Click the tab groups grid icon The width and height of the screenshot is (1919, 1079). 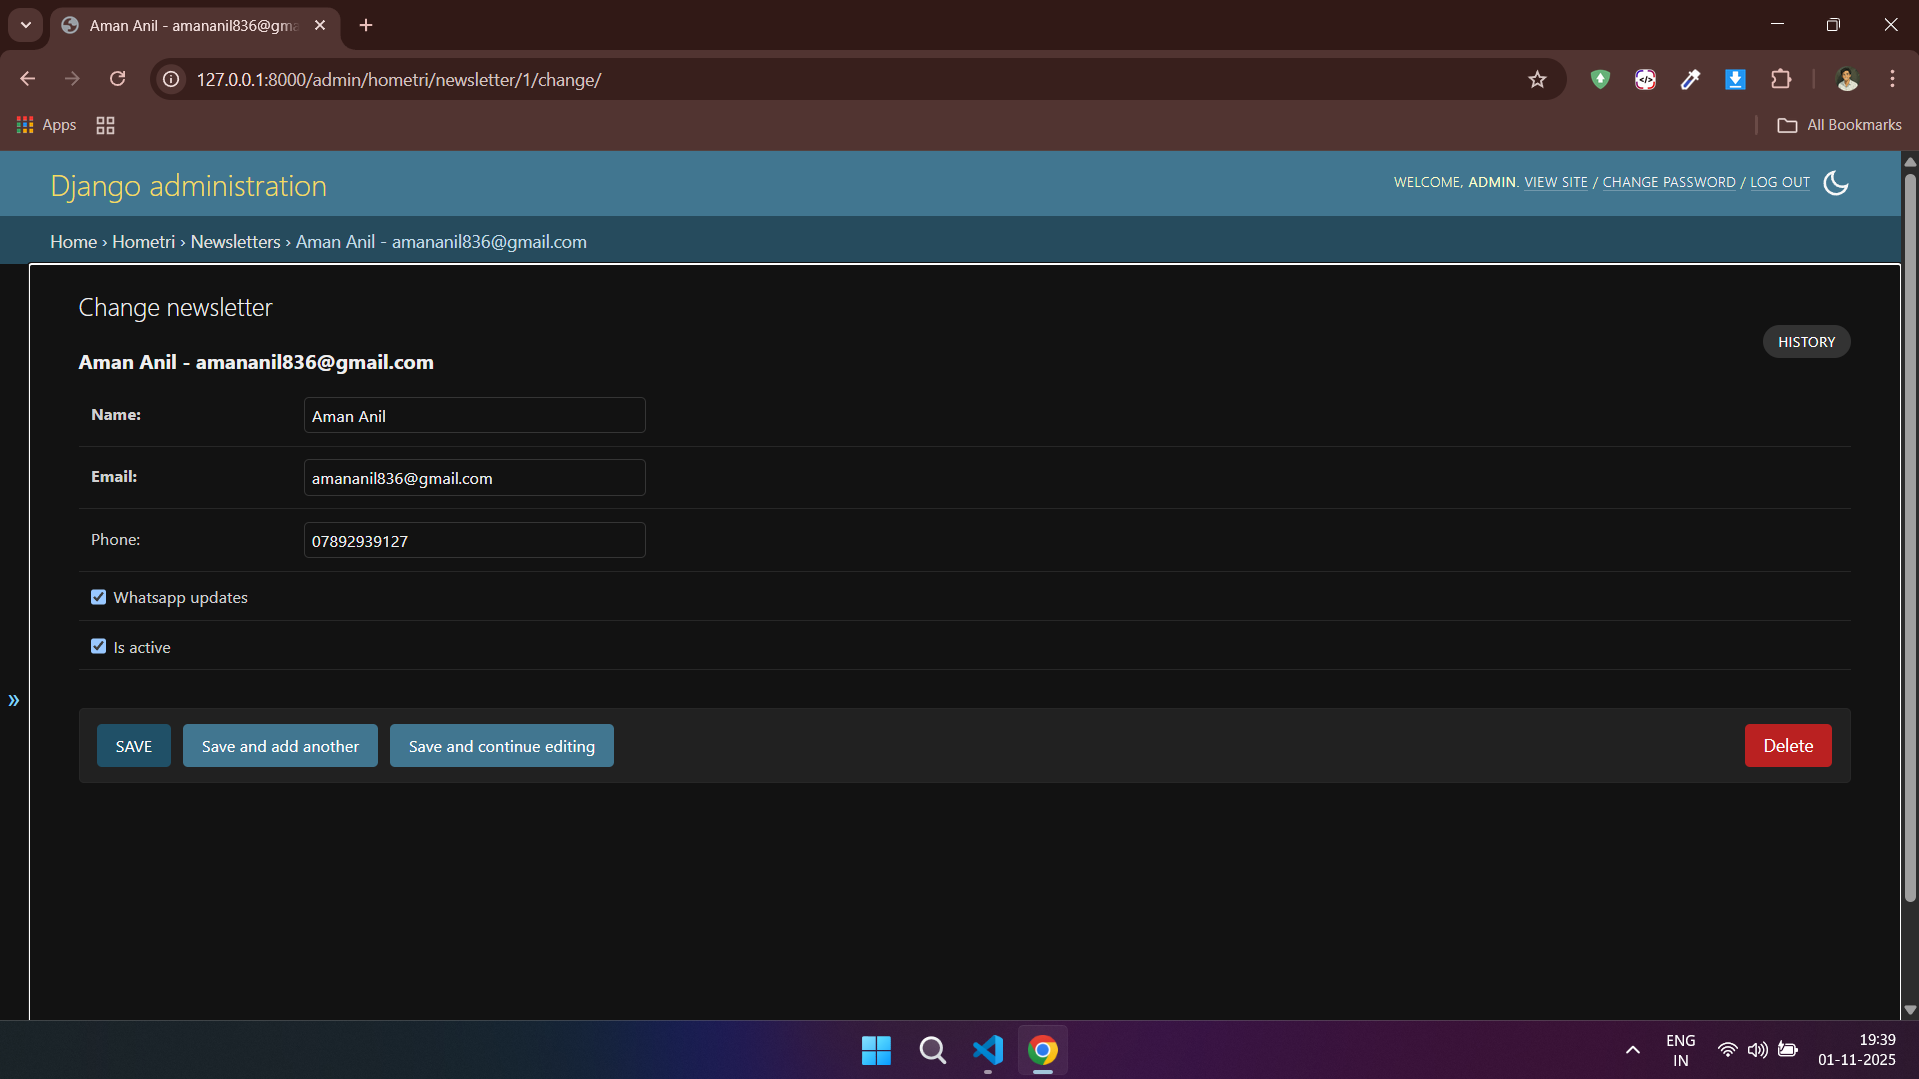tap(105, 125)
